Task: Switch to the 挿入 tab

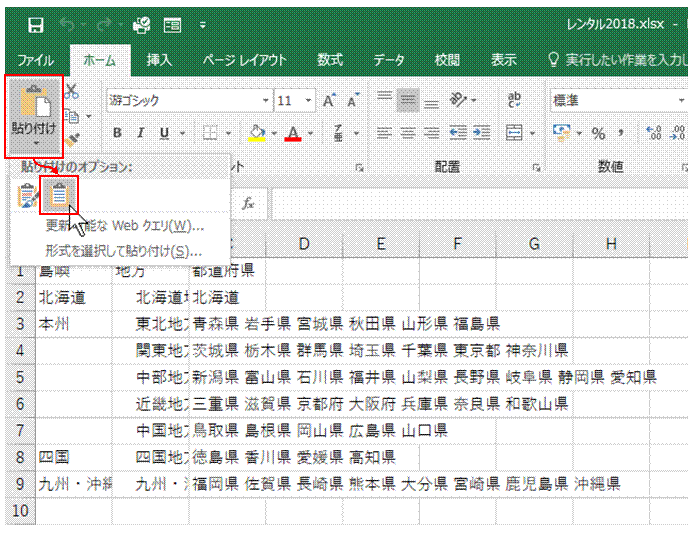Action: coord(159,60)
